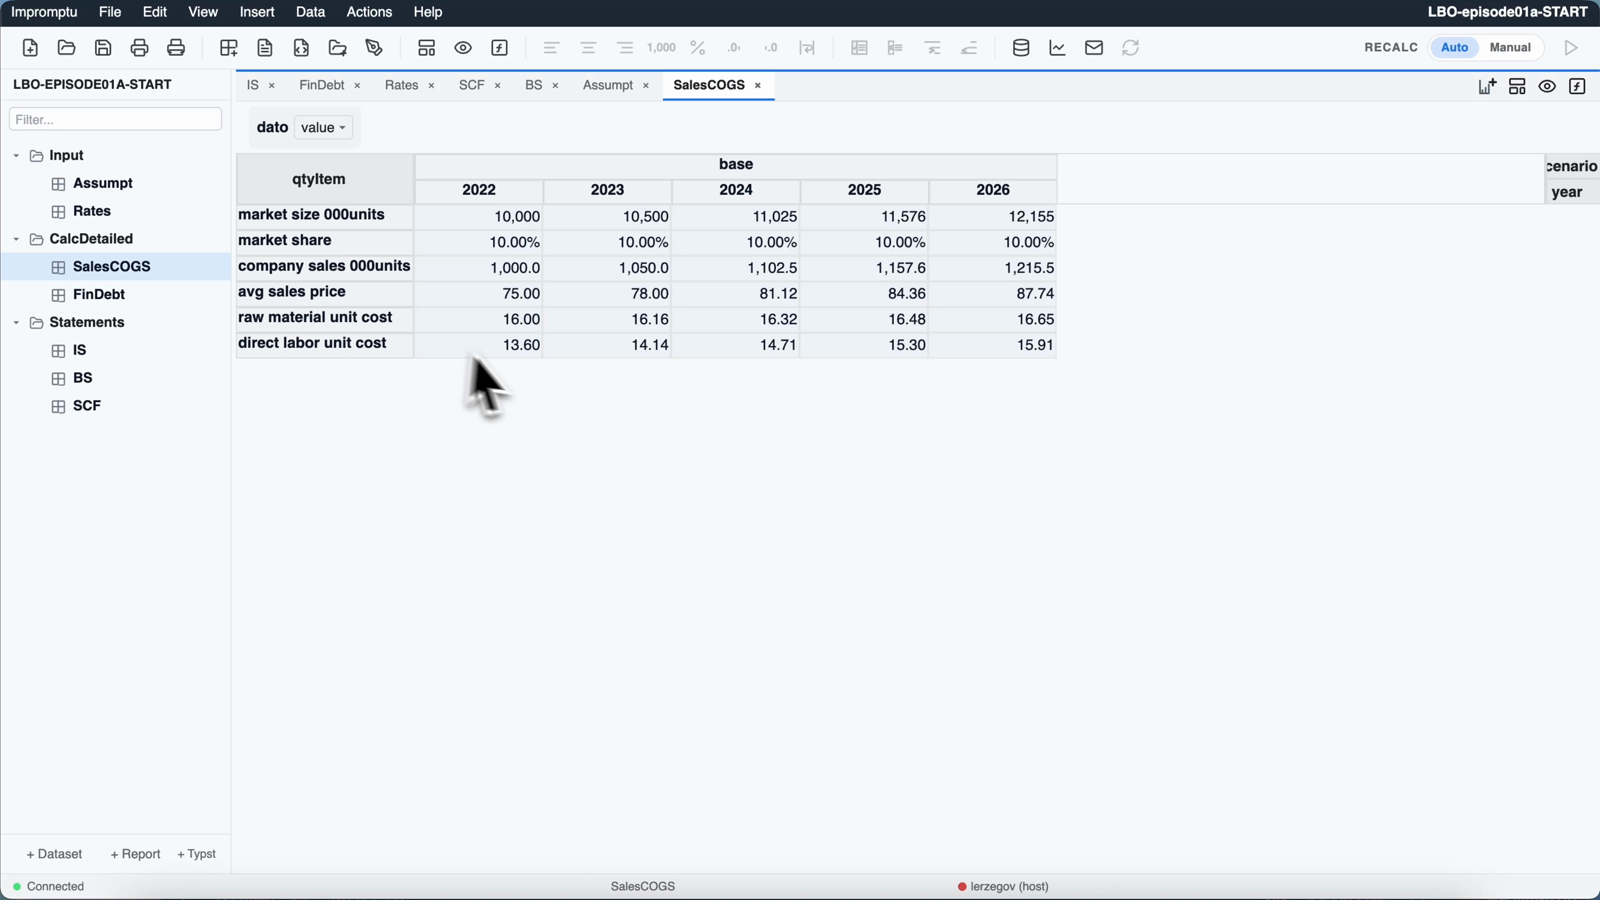Click the column width icon
Viewport: 1600px width, 900px height.
coord(807,48)
